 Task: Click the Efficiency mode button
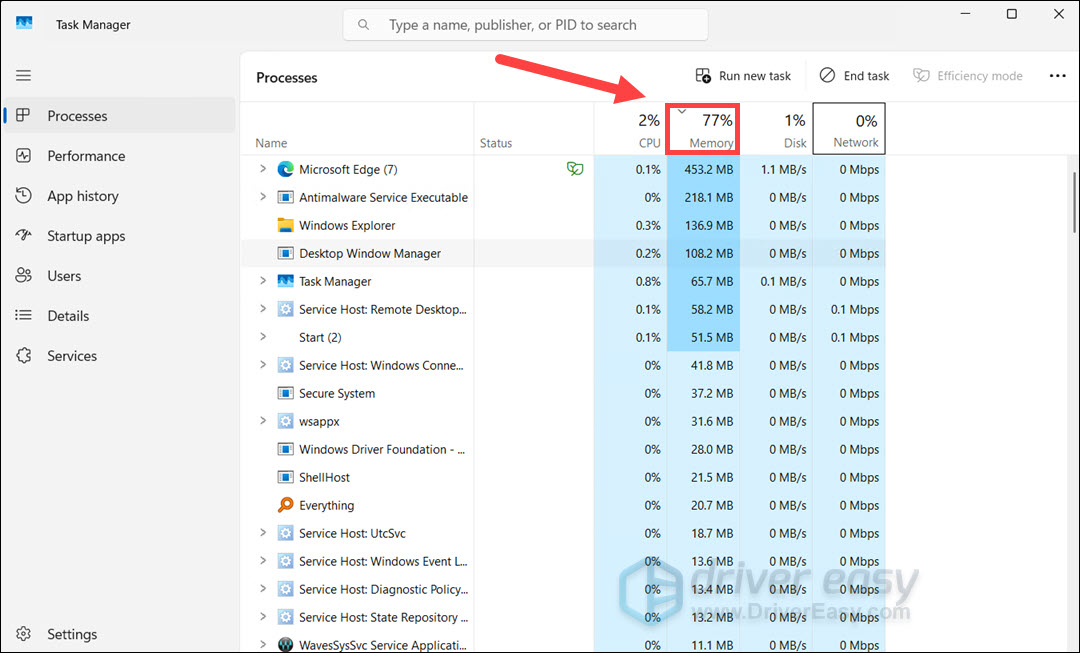[x=968, y=76]
